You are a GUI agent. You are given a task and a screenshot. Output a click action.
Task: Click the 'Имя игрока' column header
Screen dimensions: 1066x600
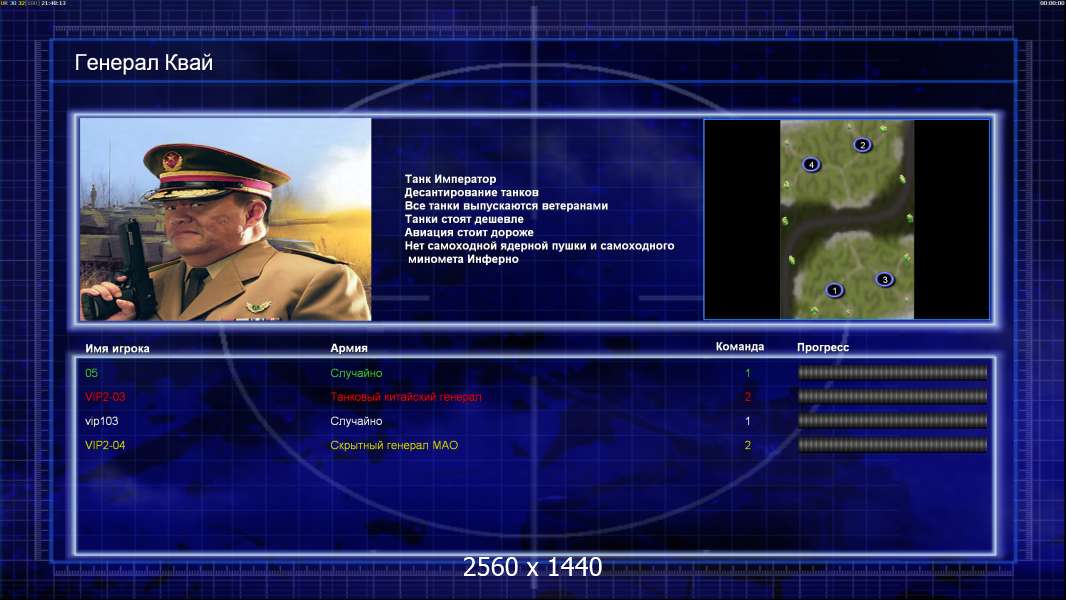click(117, 349)
